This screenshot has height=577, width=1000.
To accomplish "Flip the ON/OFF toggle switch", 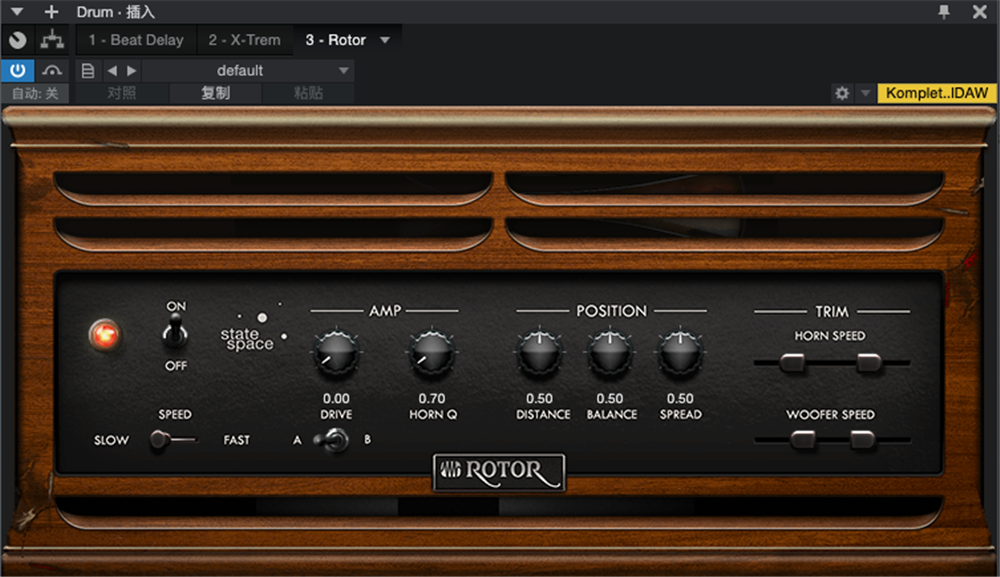I will tap(175, 332).
